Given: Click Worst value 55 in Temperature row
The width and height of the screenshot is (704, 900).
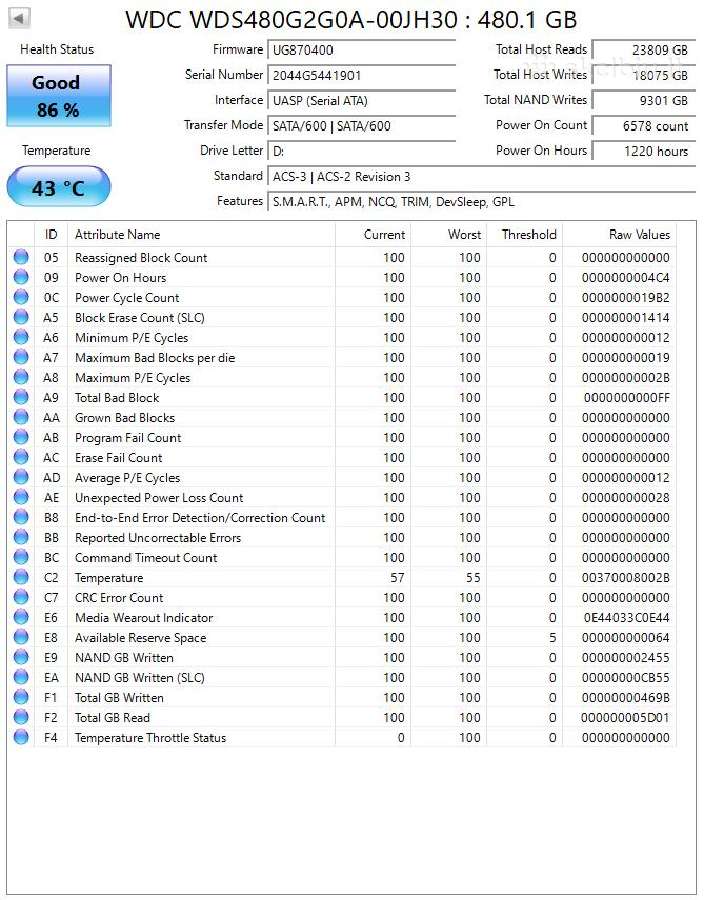Looking at the screenshot, I should (x=473, y=577).
